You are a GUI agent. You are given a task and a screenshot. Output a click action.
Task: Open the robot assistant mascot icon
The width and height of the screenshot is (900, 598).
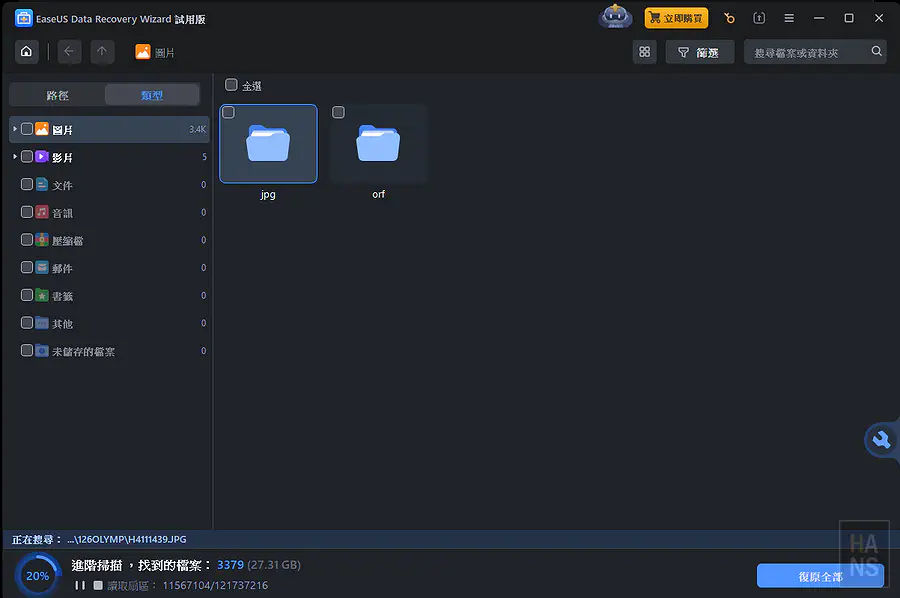tap(615, 18)
